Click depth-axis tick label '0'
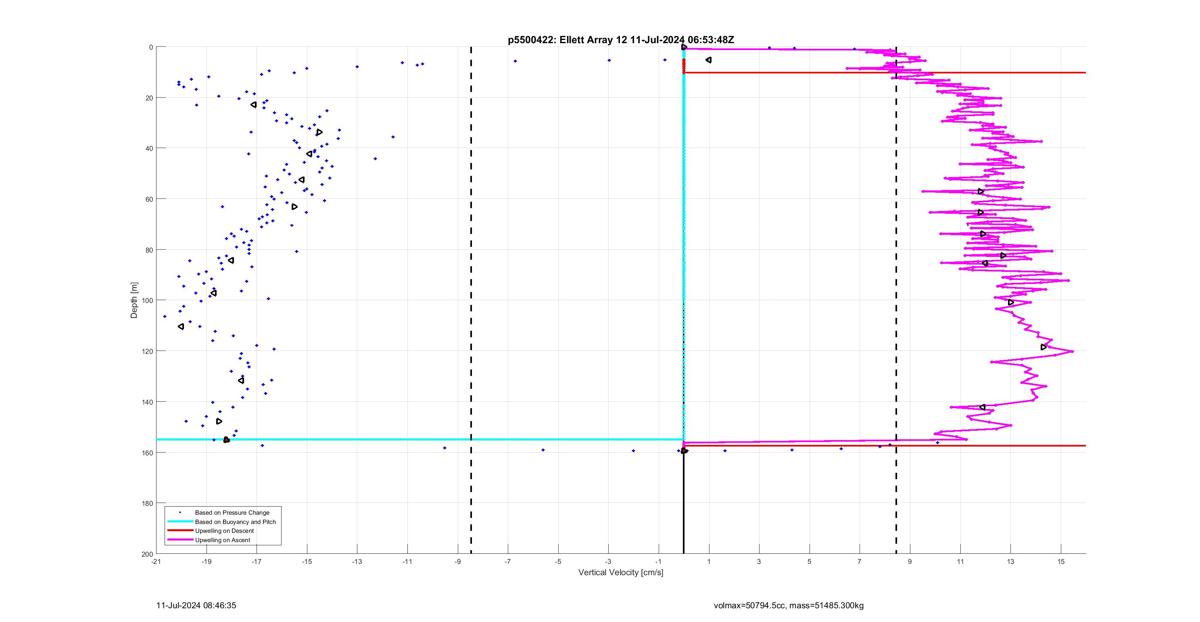Image resolution: width=1200 pixels, height=622 pixels. 150,47
